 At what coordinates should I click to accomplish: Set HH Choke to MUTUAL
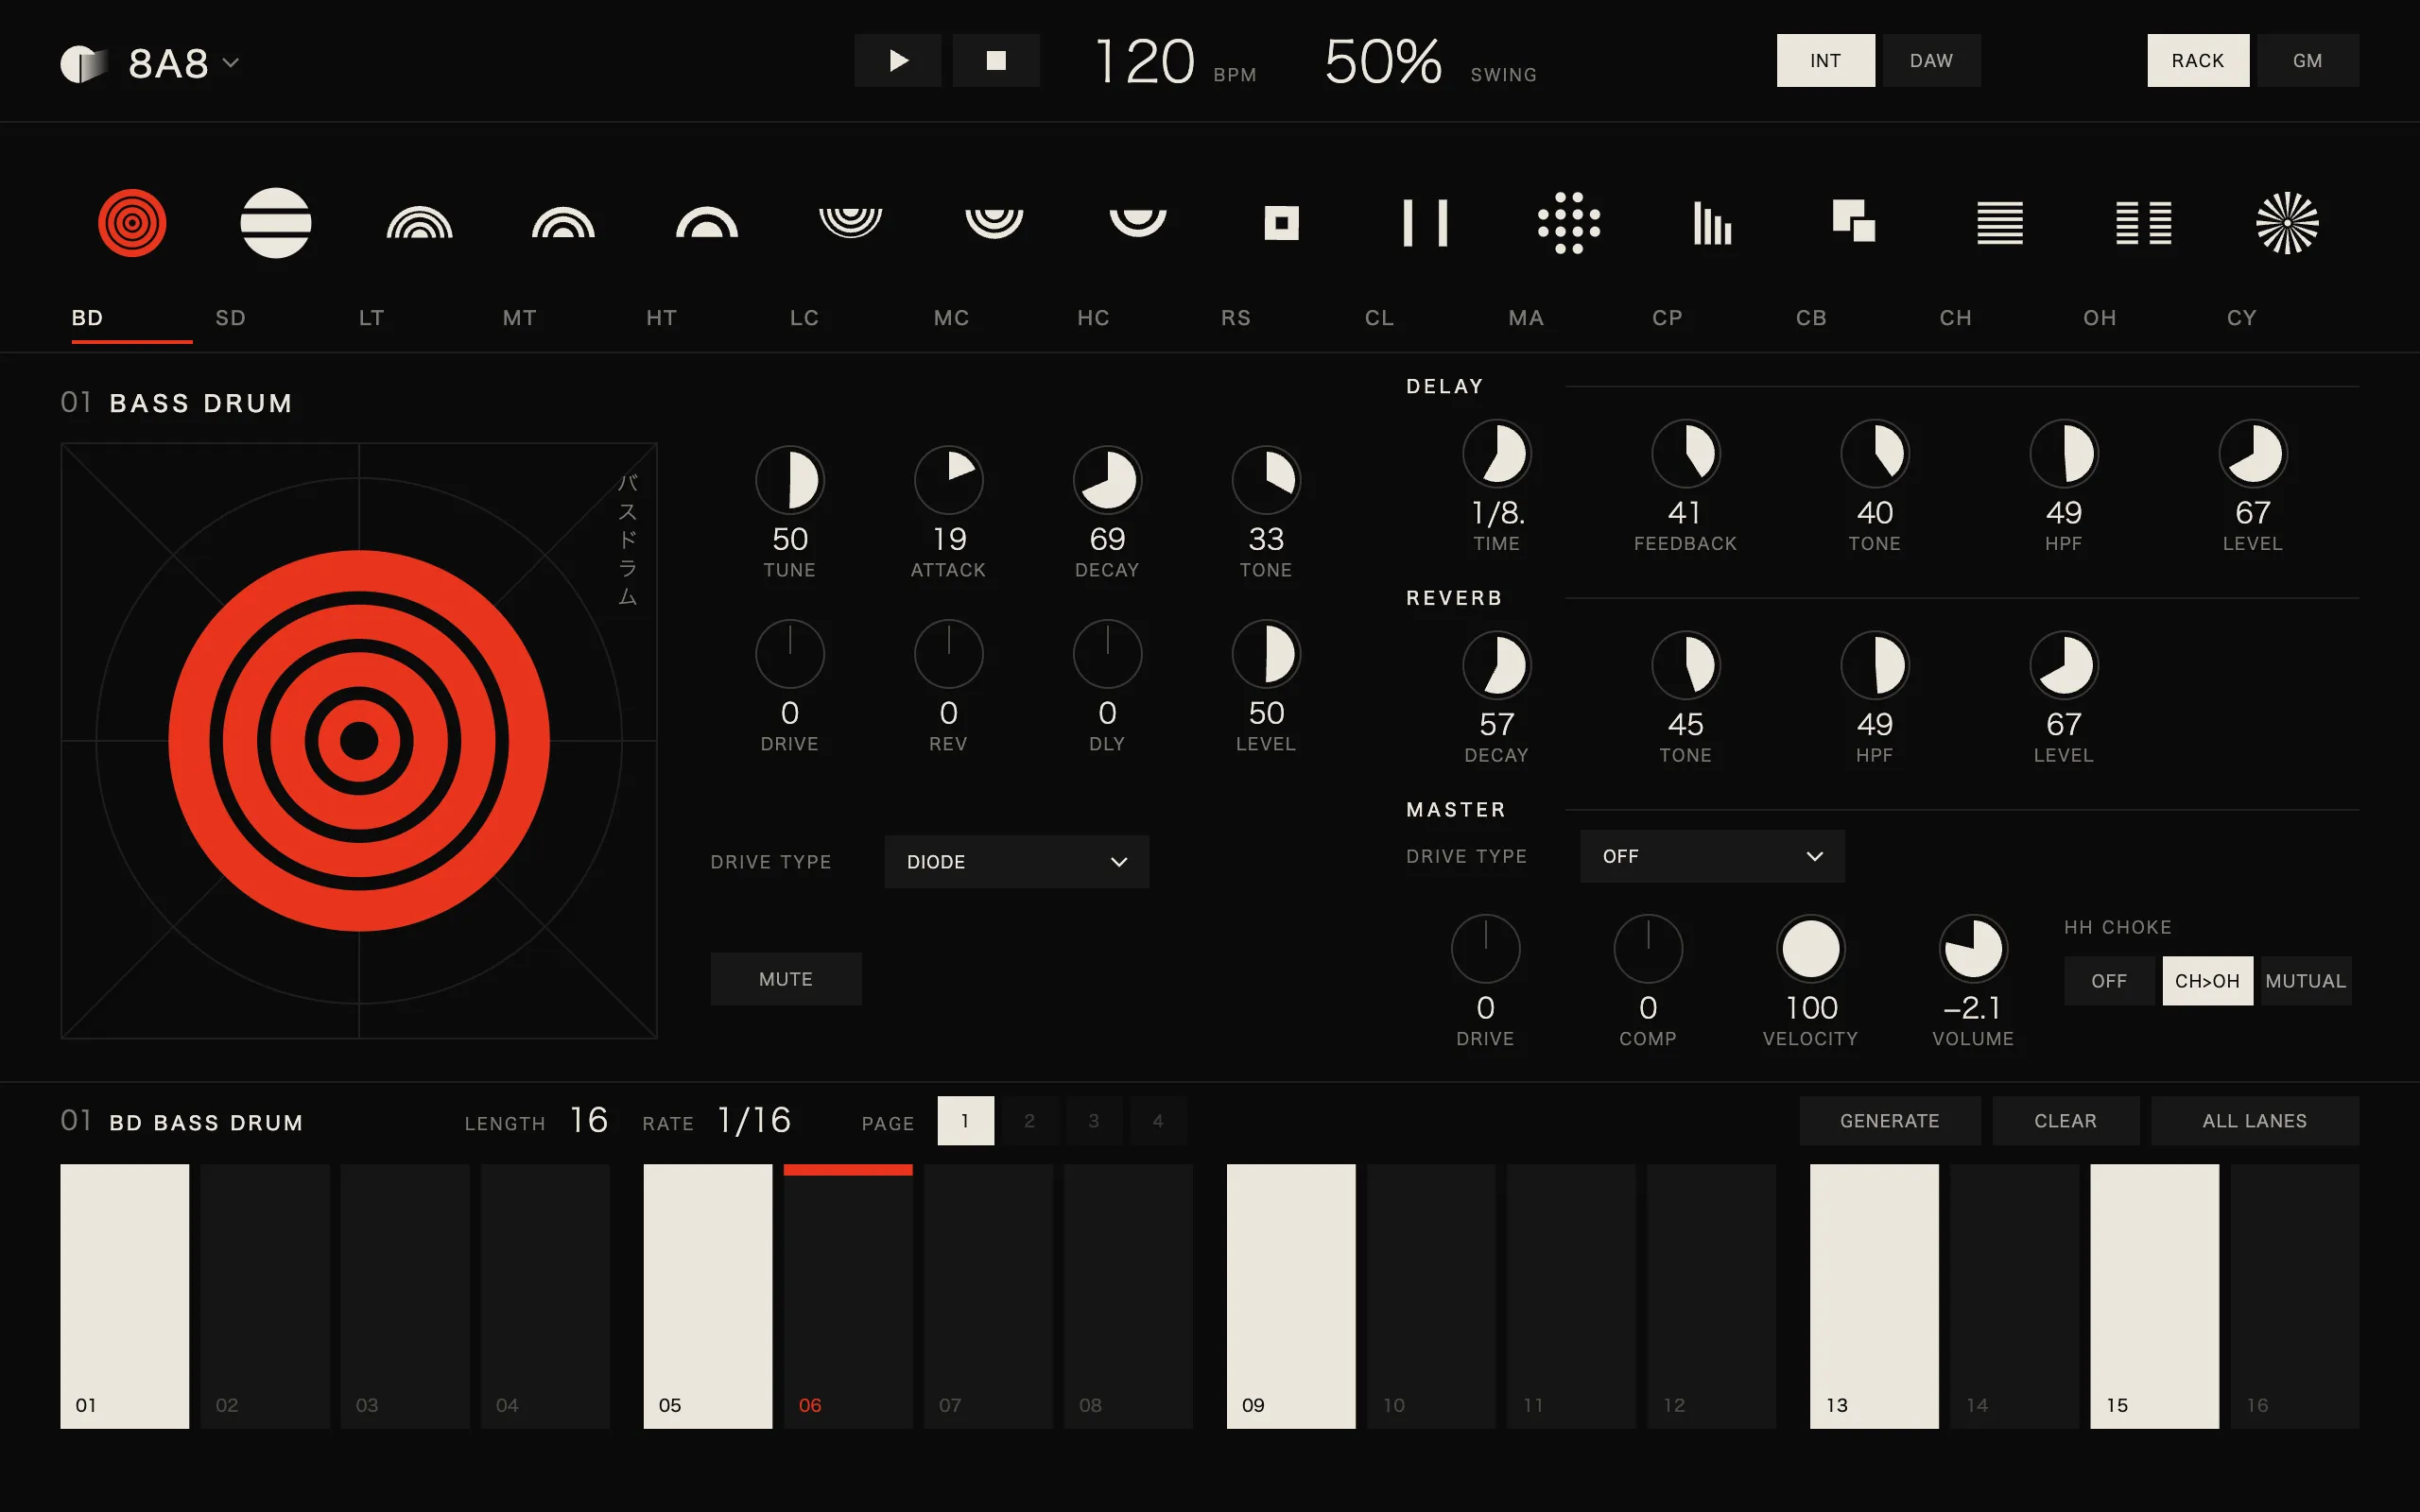click(2306, 981)
